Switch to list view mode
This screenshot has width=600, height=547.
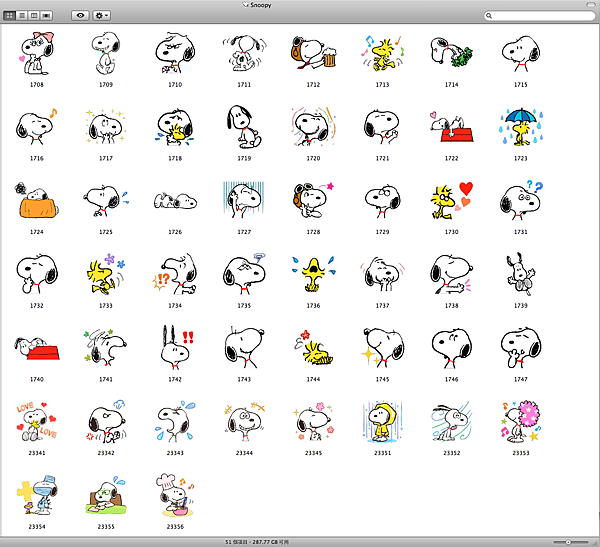click(x=22, y=16)
